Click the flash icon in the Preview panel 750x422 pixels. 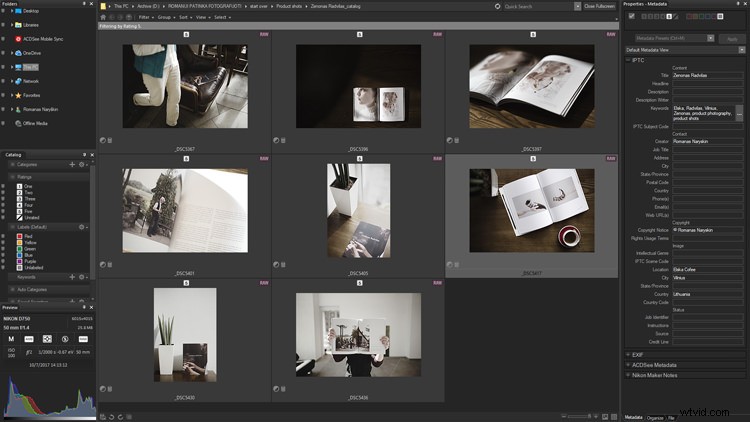65,339
